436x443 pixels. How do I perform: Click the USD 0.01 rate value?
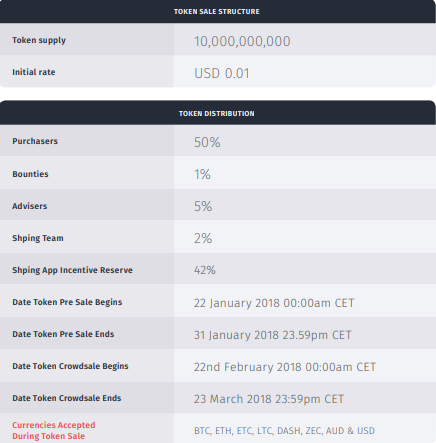coord(222,73)
